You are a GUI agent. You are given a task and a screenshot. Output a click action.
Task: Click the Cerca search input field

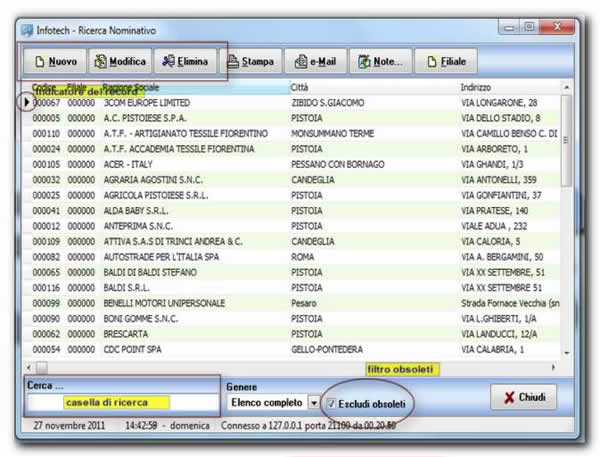[x=121, y=402]
